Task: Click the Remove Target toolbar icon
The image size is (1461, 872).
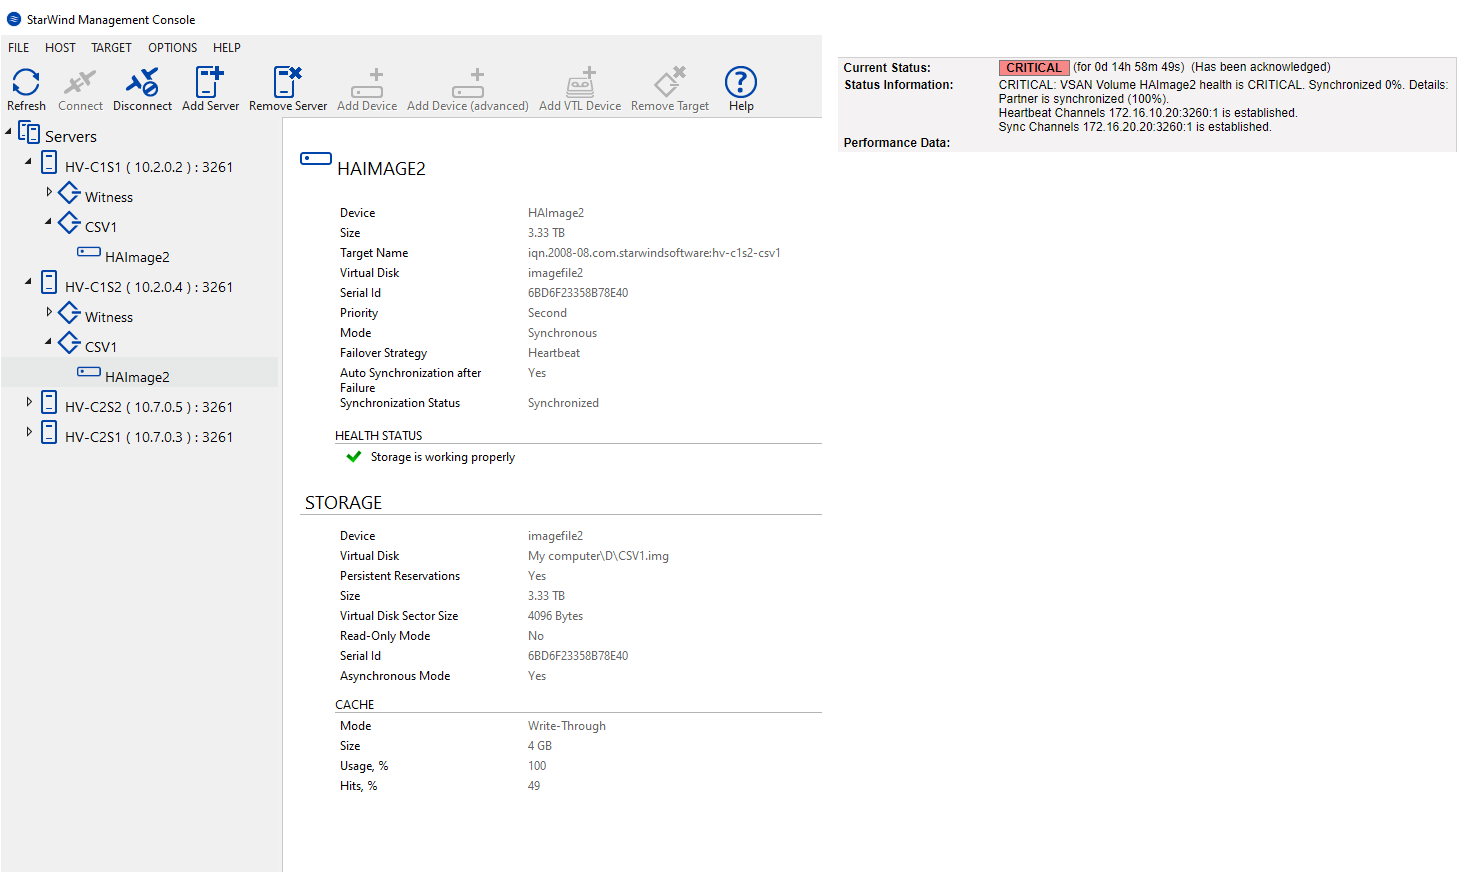Action: pyautogui.click(x=670, y=82)
